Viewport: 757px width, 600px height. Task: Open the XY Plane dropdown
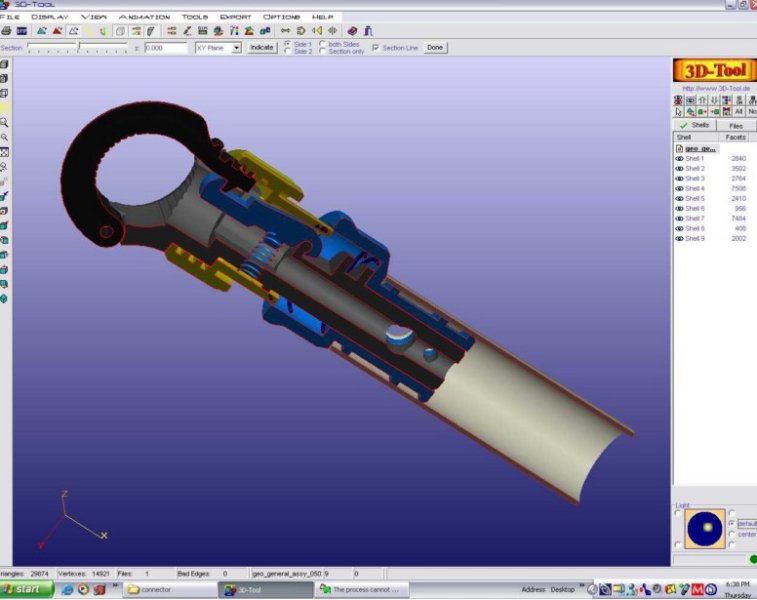coord(237,47)
